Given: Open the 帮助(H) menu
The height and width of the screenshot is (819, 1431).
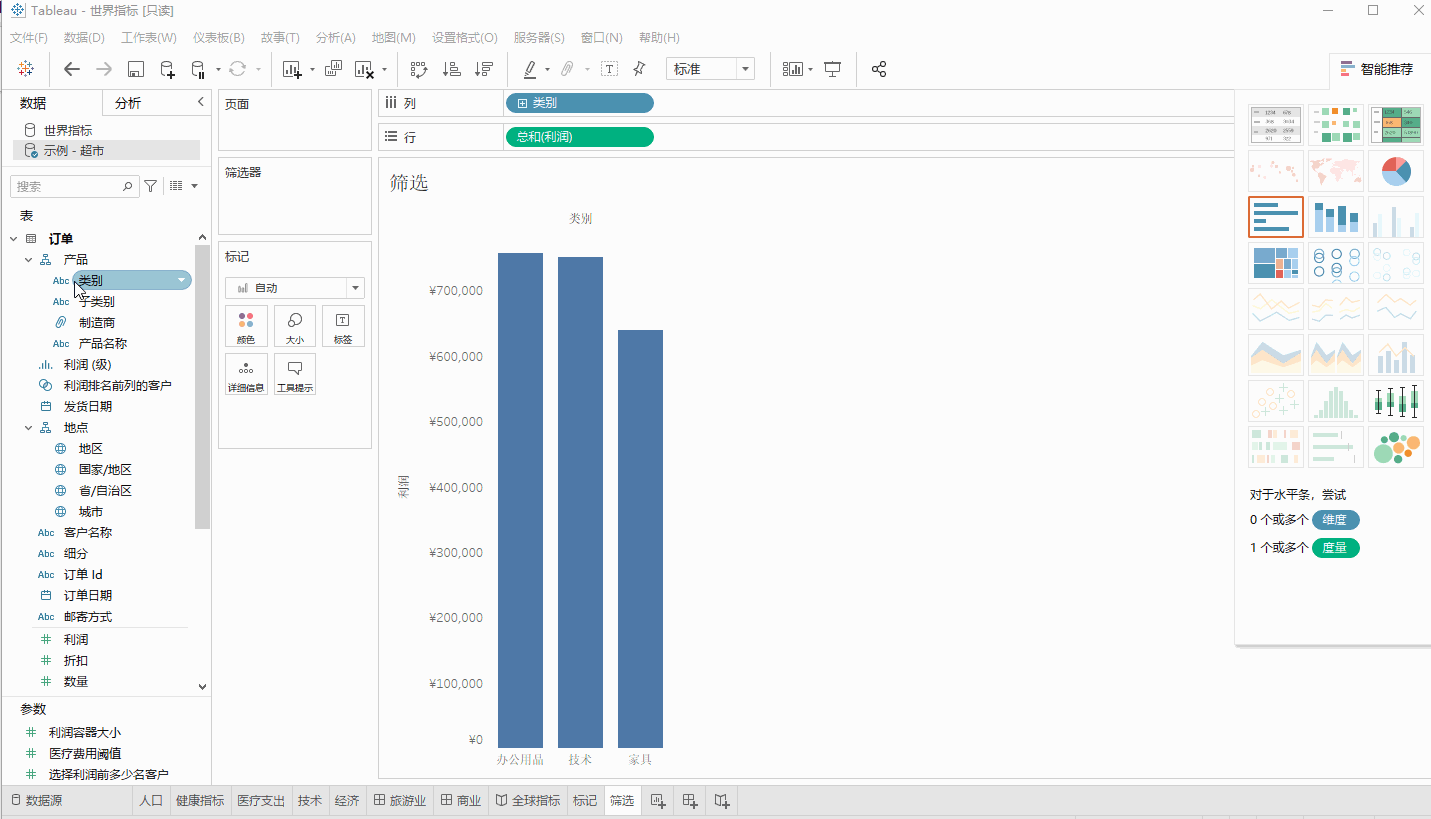Looking at the screenshot, I should coord(659,38).
